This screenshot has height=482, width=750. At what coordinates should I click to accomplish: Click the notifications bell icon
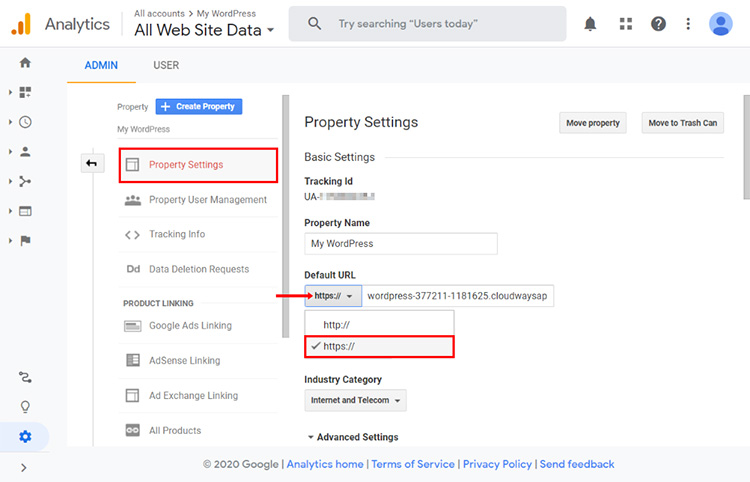pos(591,24)
